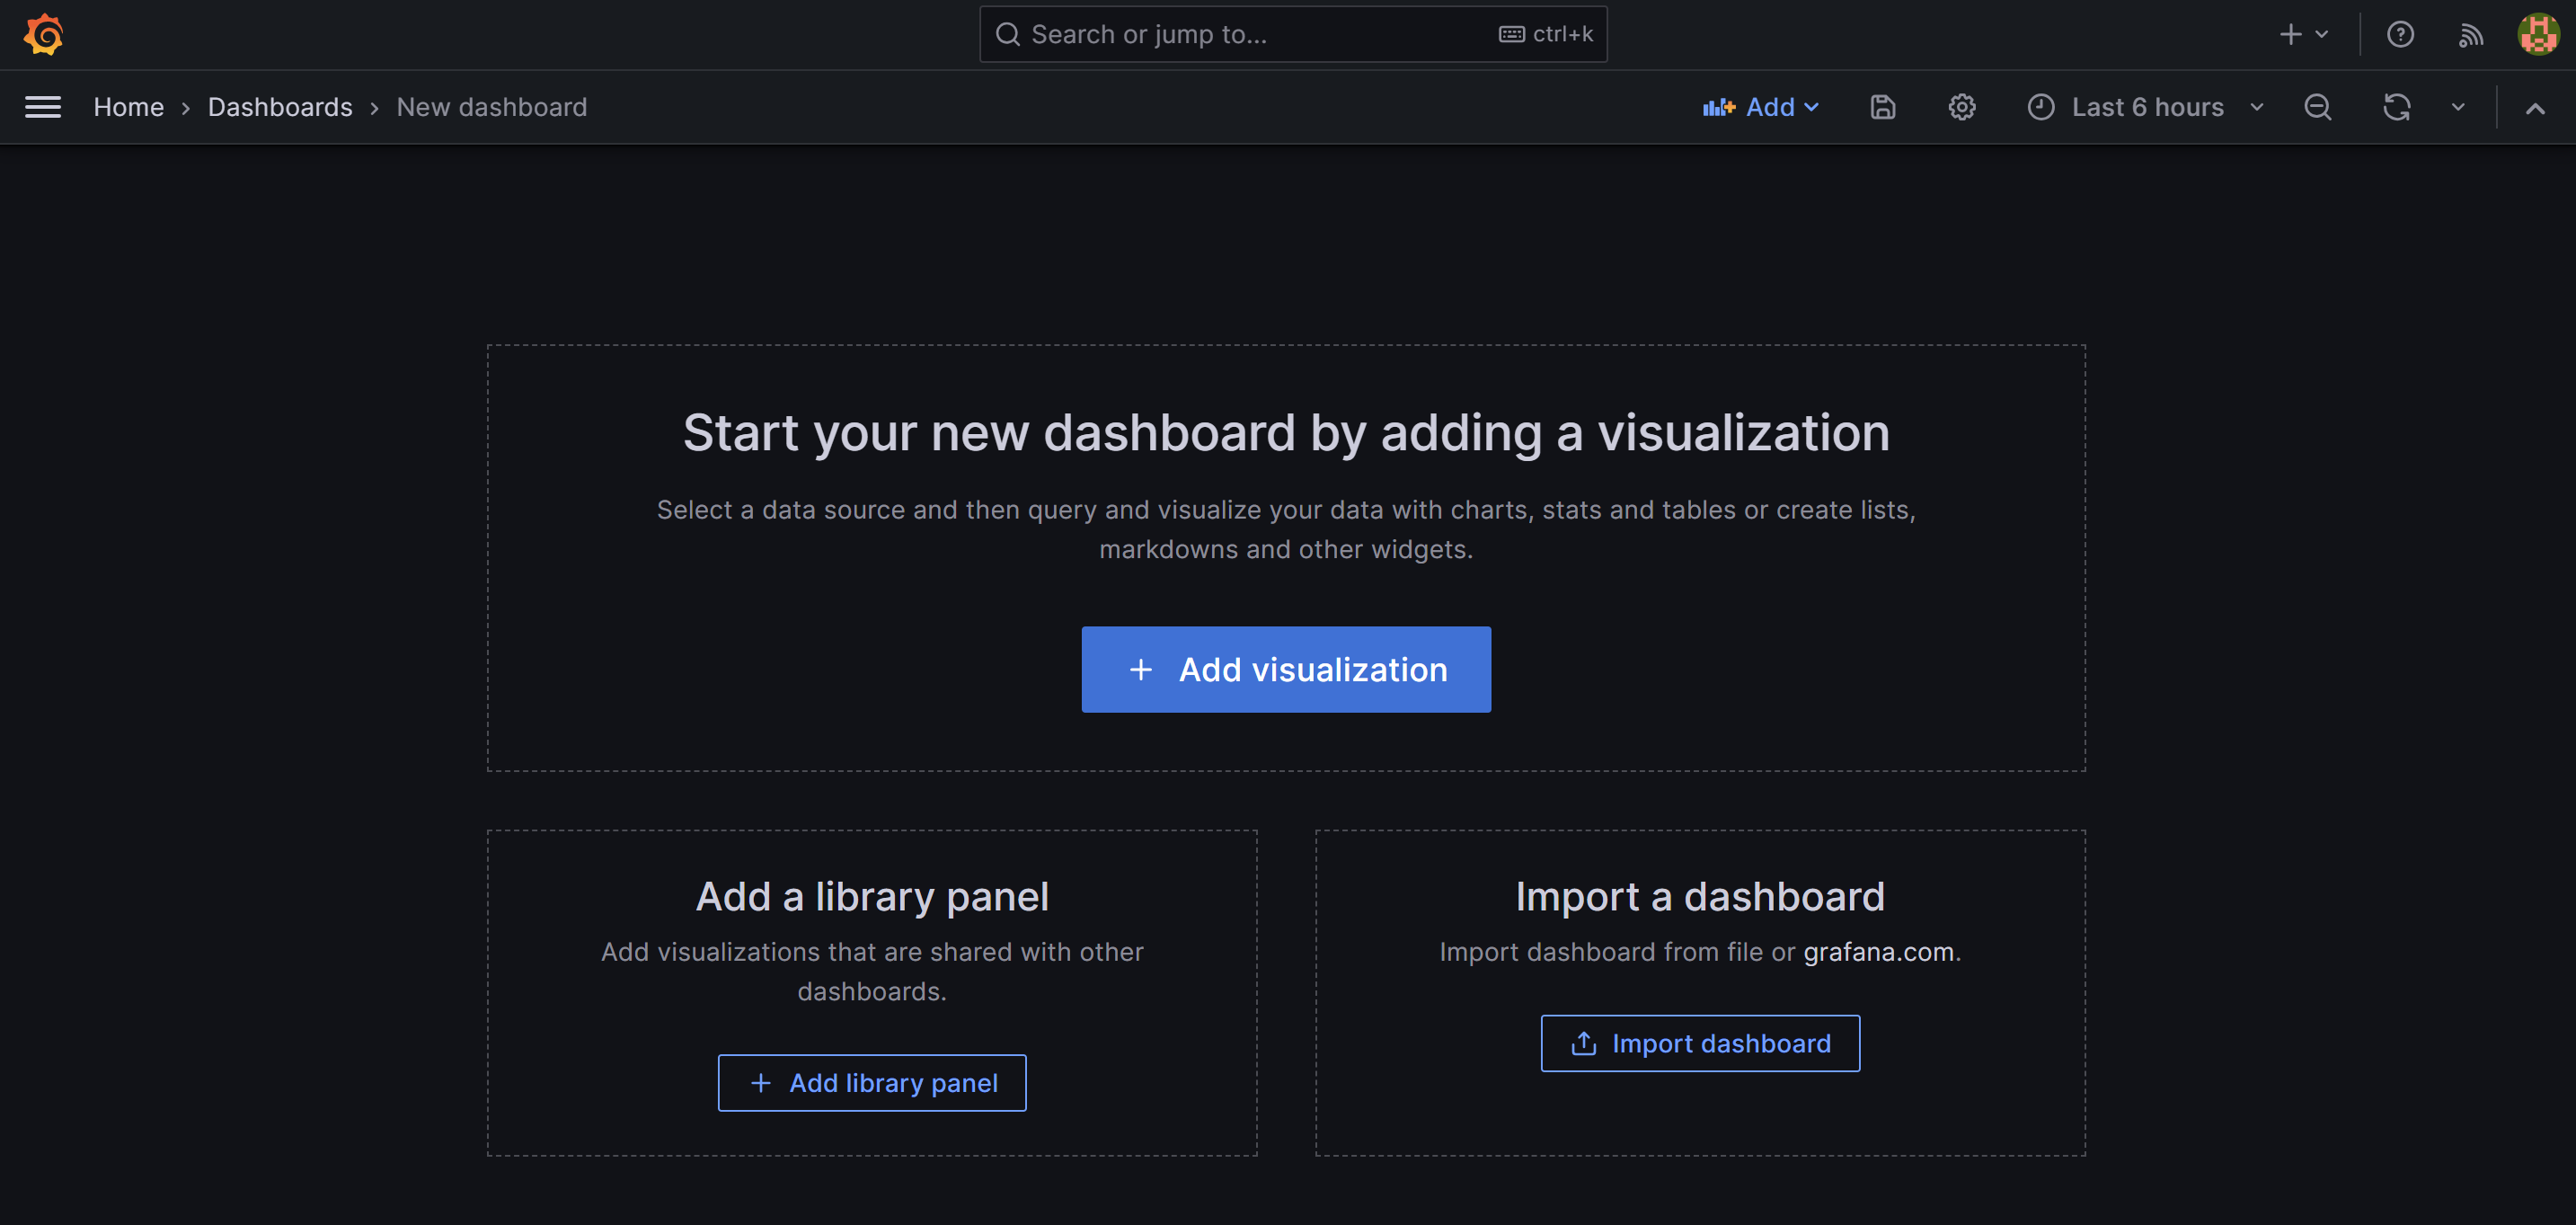Image resolution: width=2576 pixels, height=1225 pixels.
Task: Click the Grafana logo icon
Action: (x=43, y=34)
